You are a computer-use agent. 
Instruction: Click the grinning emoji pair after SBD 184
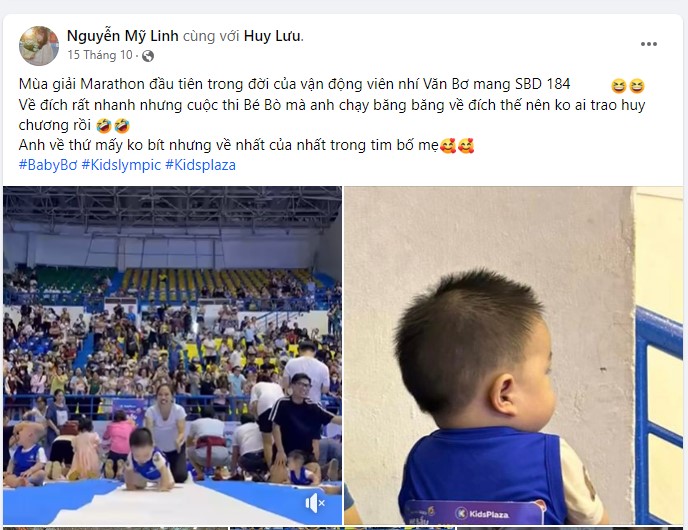[627, 86]
